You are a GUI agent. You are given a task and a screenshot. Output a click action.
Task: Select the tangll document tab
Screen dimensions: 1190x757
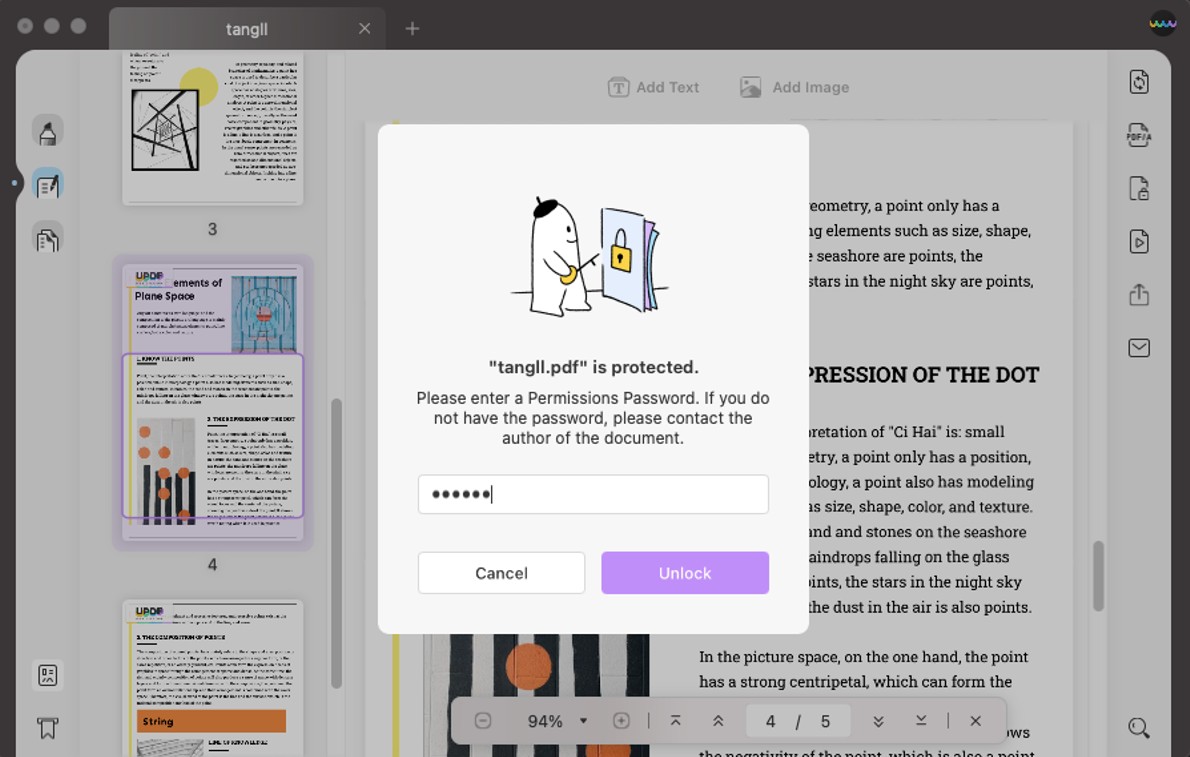coord(246,29)
